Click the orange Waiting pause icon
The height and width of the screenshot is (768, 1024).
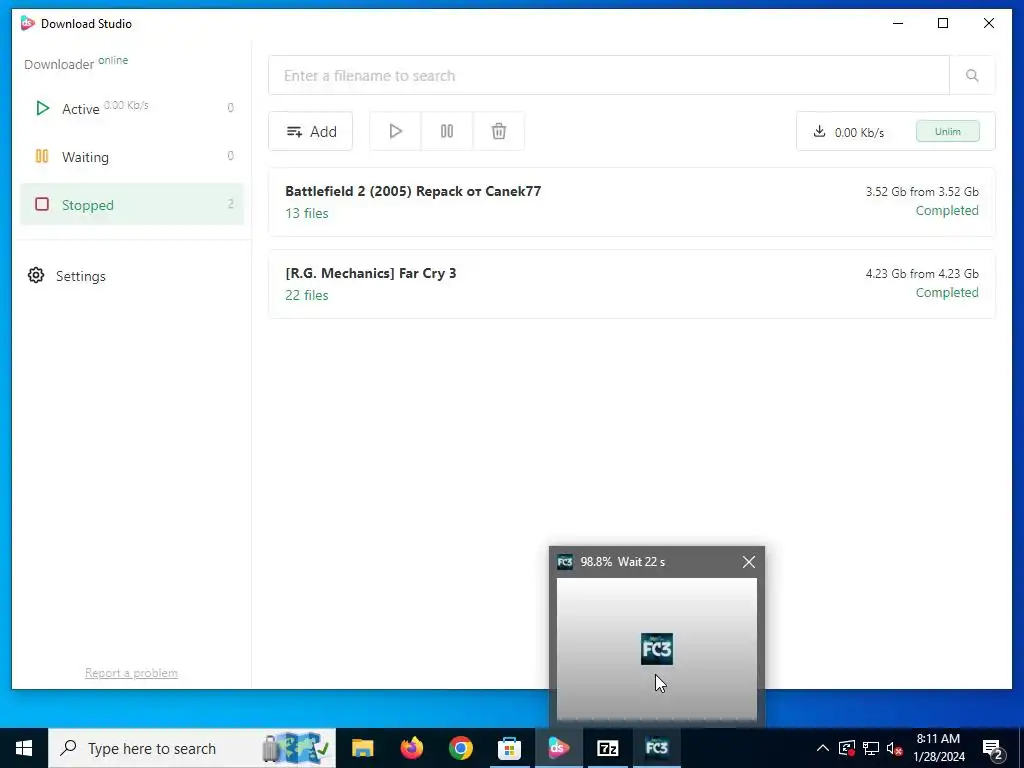pos(42,156)
